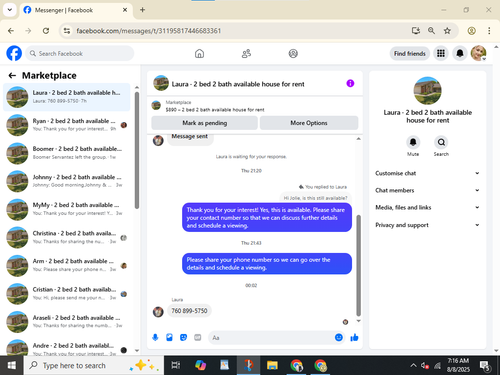Open Christina conversation in list
Screen dimensions: 500x375
pos(67,237)
